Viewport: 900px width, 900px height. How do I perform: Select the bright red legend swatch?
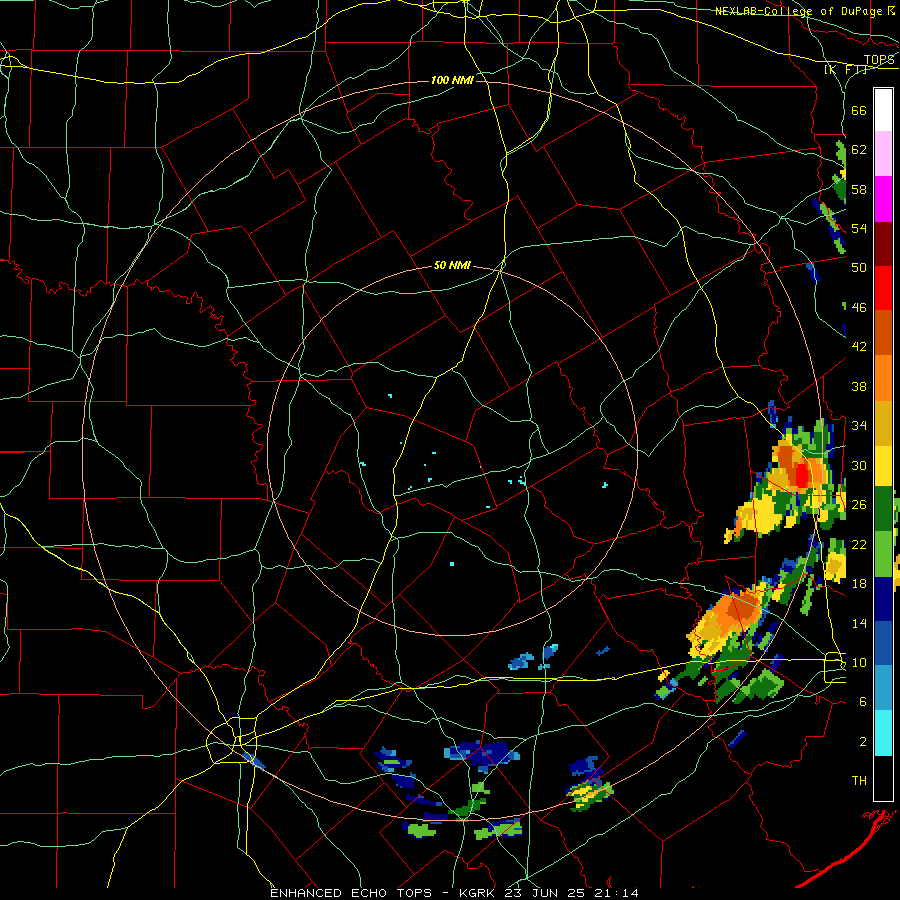(x=883, y=288)
